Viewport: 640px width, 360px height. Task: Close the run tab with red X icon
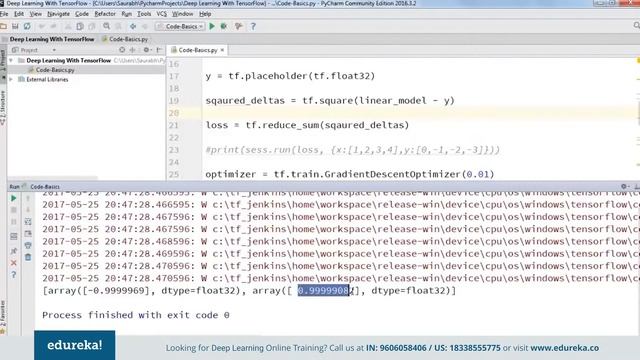pos(13,263)
